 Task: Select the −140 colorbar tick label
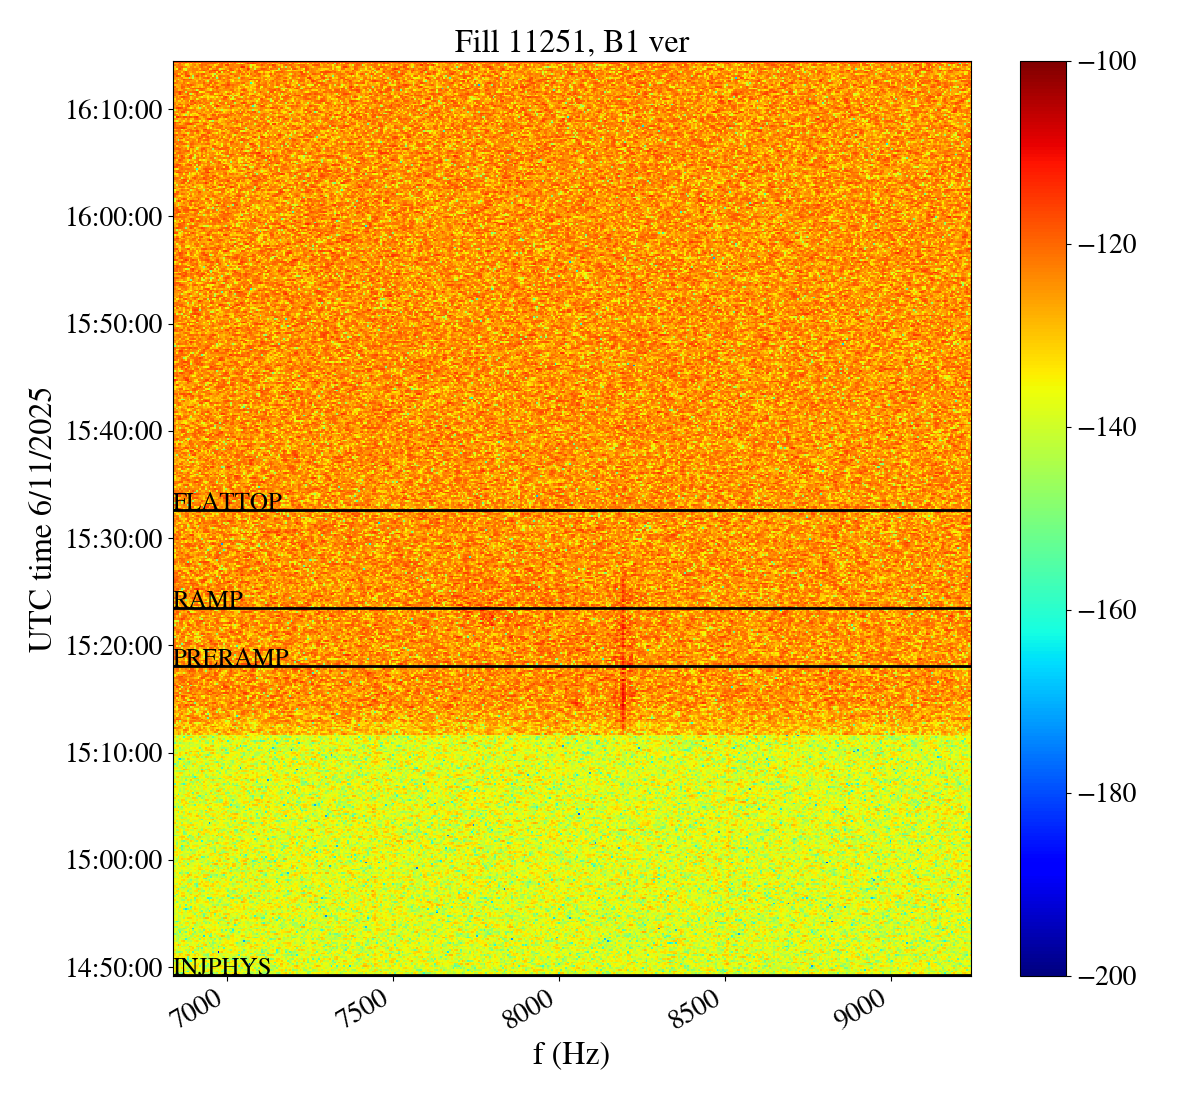coord(1106,427)
